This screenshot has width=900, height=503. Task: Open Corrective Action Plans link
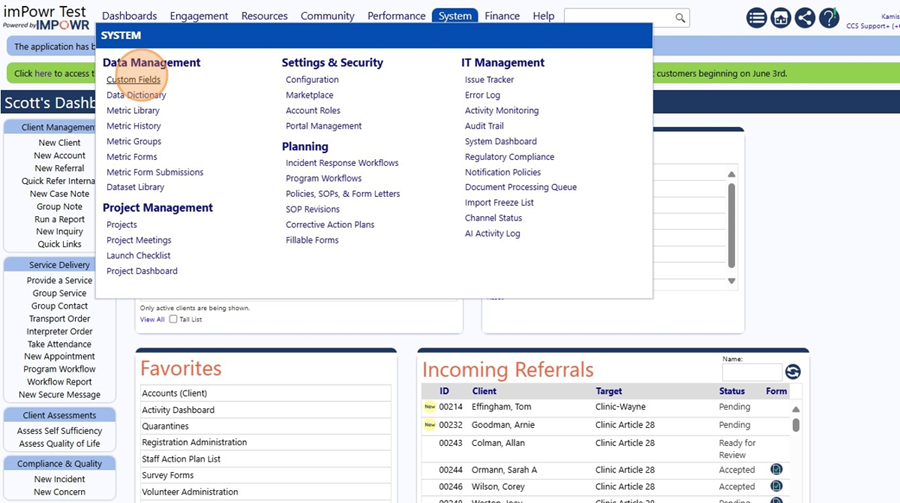pos(330,225)
